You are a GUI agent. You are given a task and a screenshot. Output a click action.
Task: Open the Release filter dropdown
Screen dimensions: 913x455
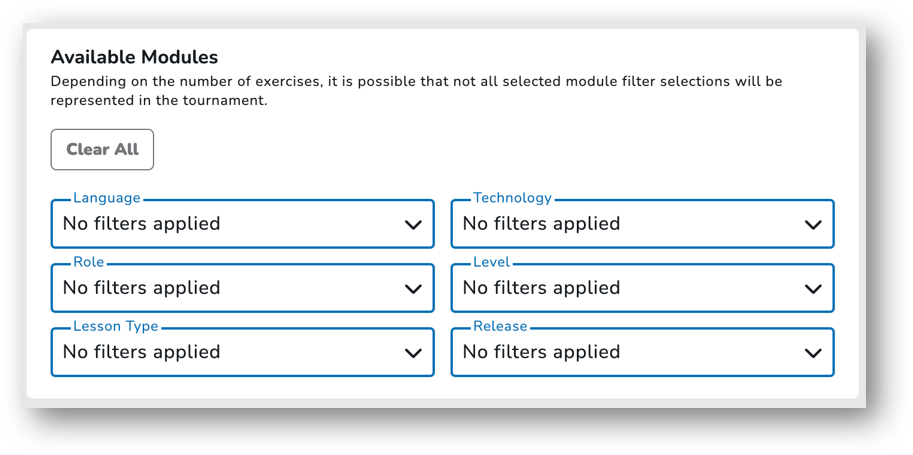[642, 352]
